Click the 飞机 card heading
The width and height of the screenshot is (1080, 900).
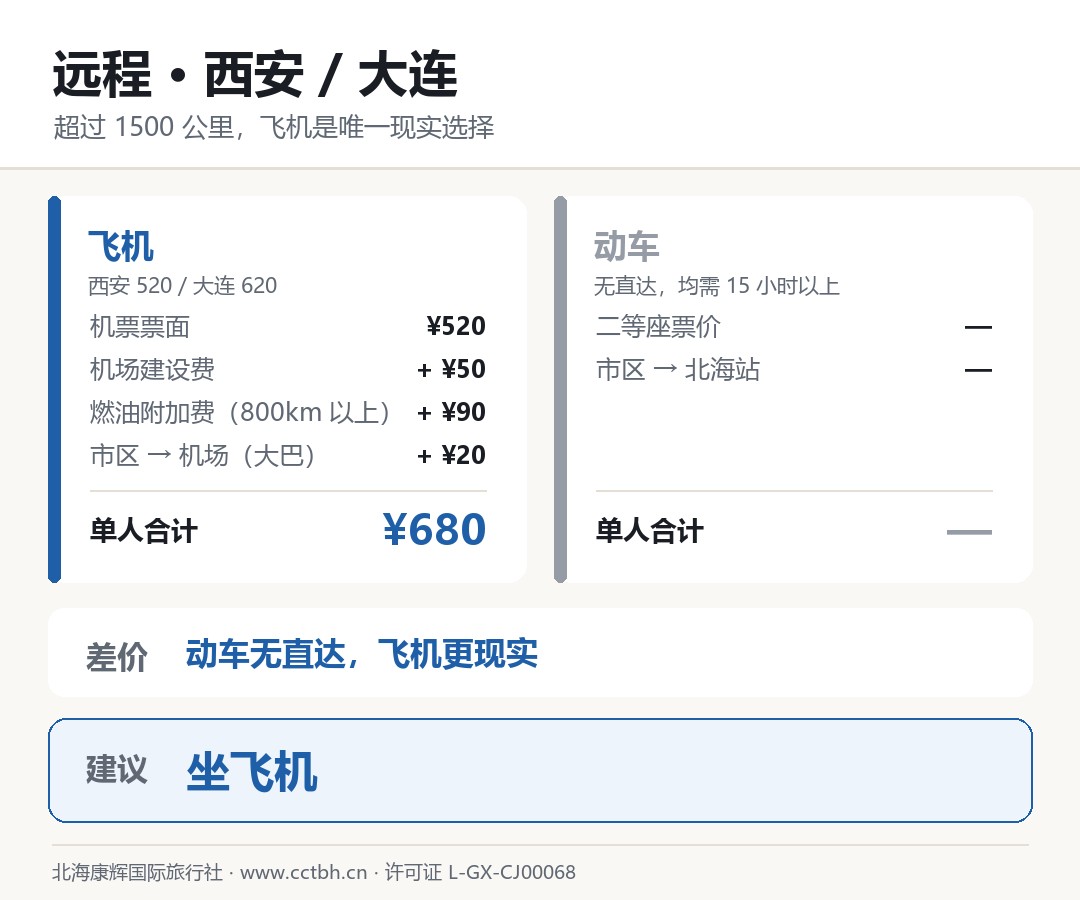(121, 247)
